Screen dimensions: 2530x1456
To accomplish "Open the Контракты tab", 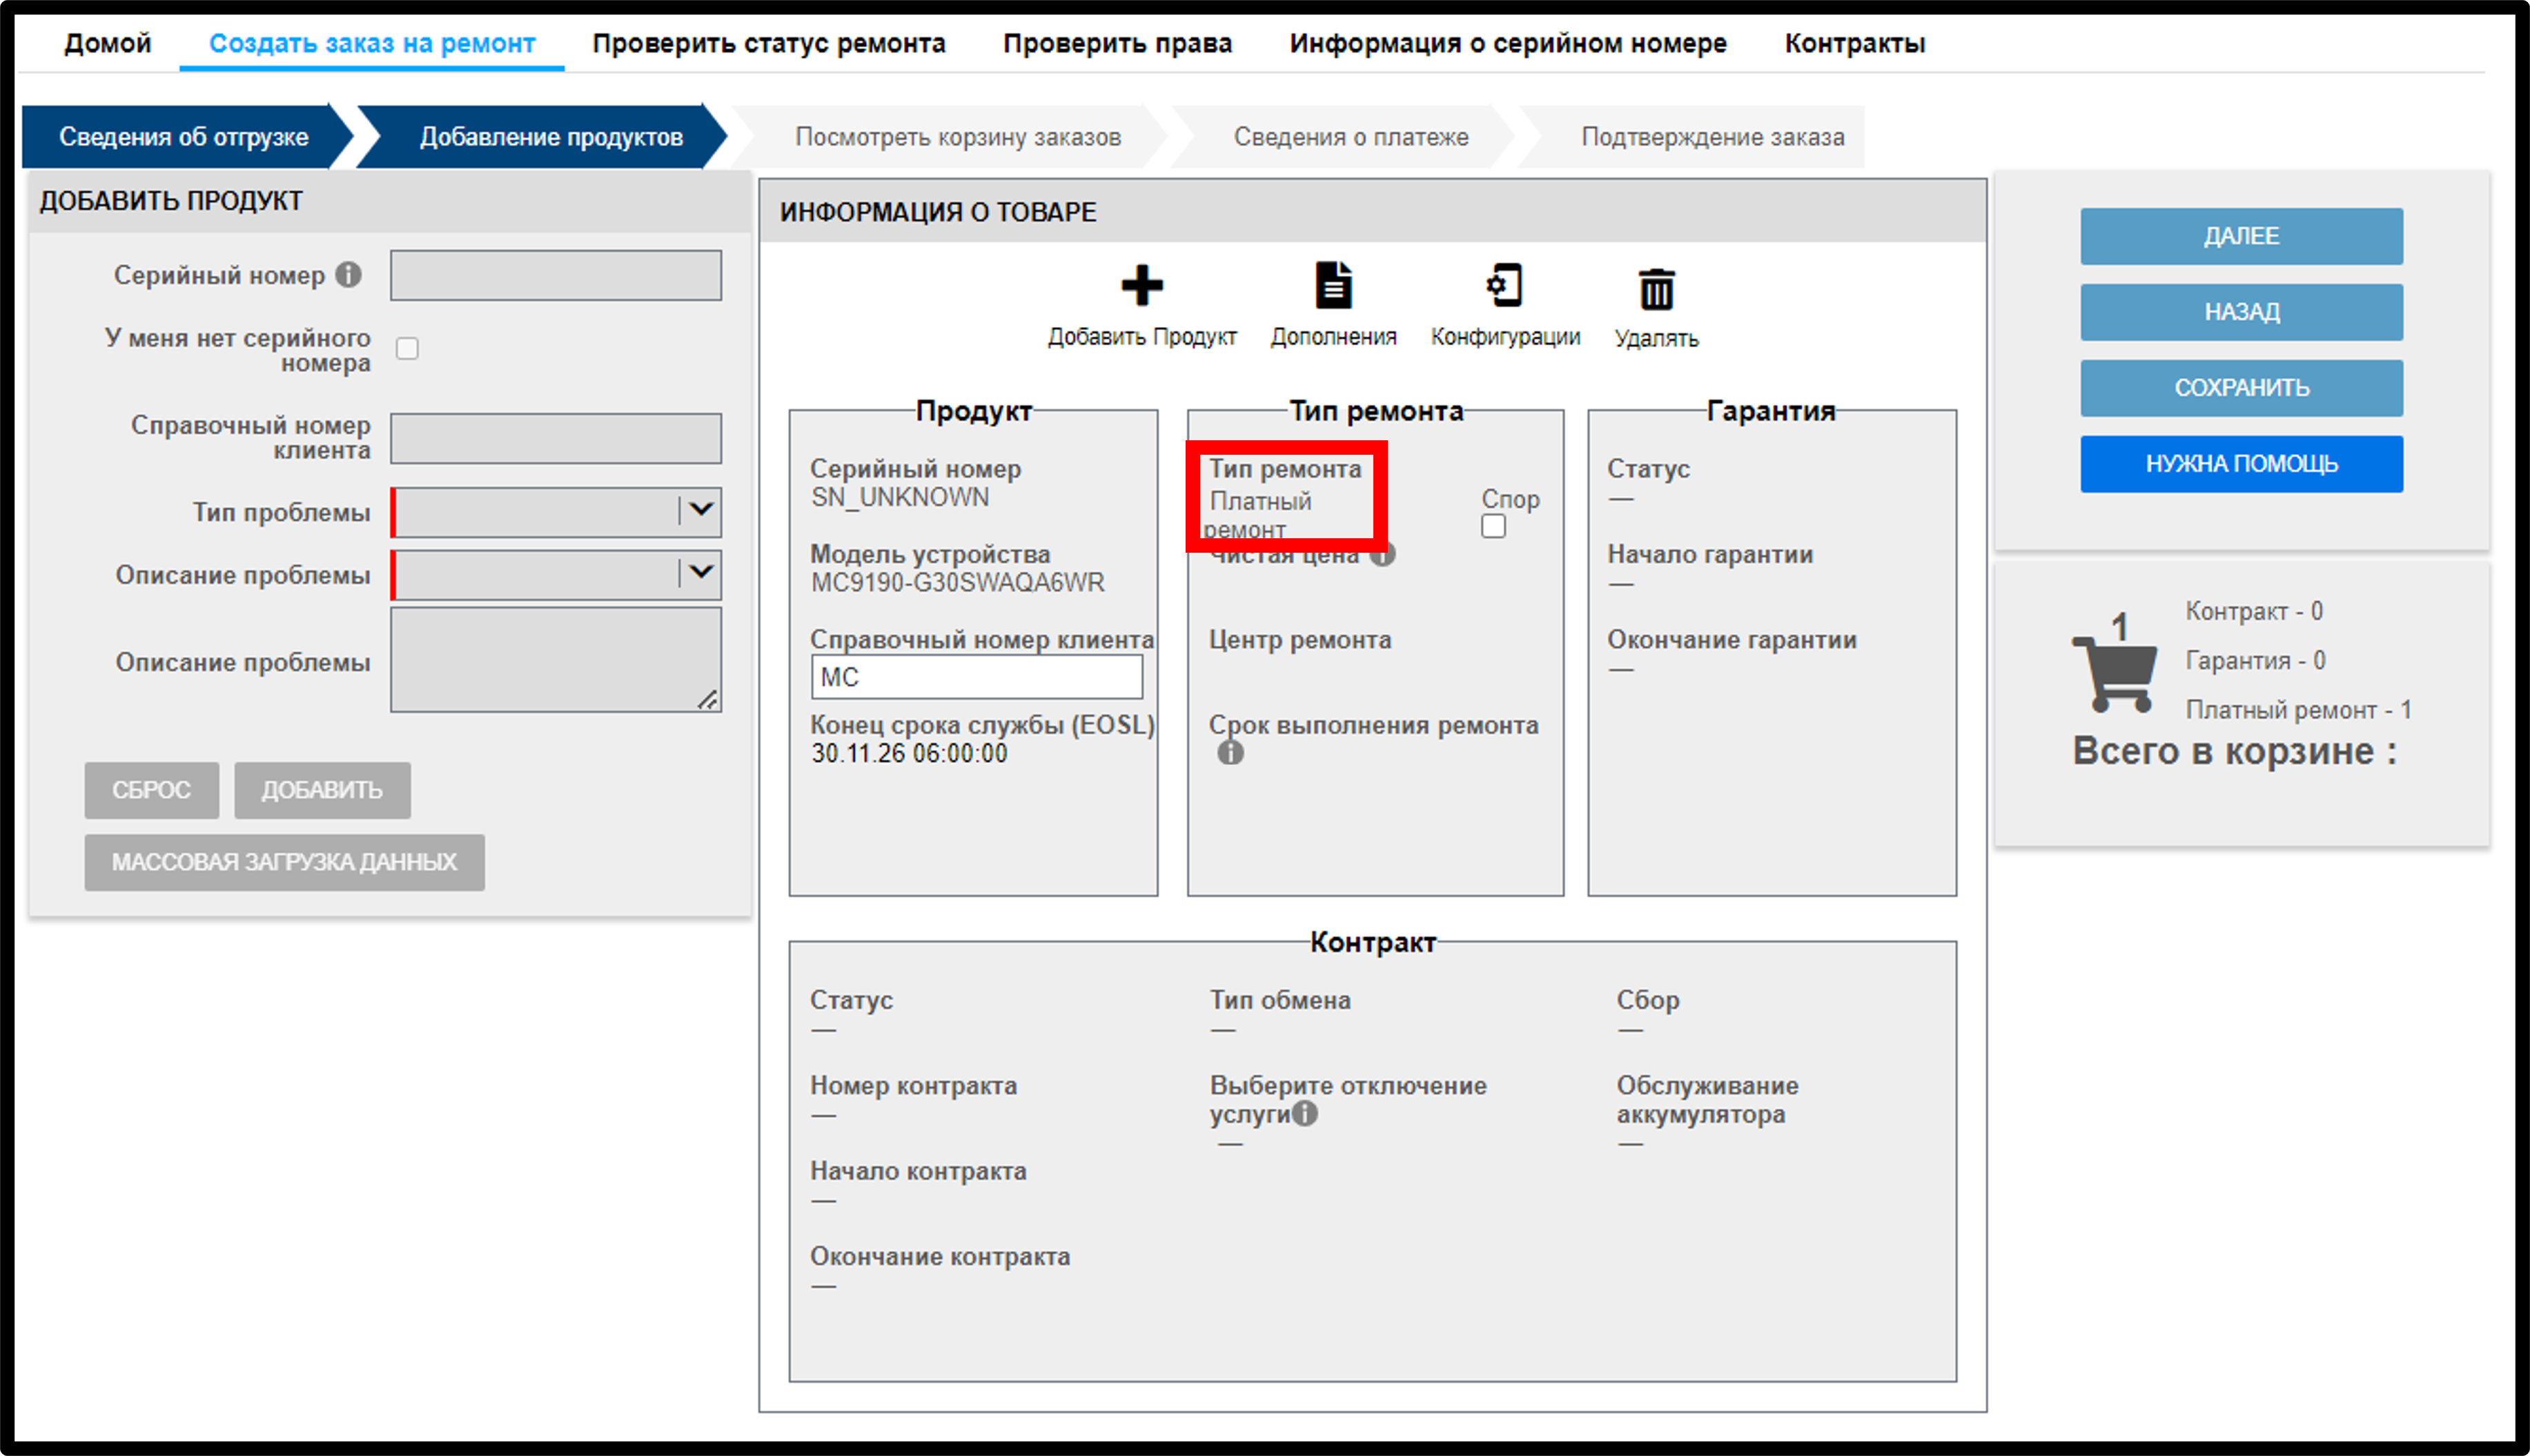I will 1854,43.
